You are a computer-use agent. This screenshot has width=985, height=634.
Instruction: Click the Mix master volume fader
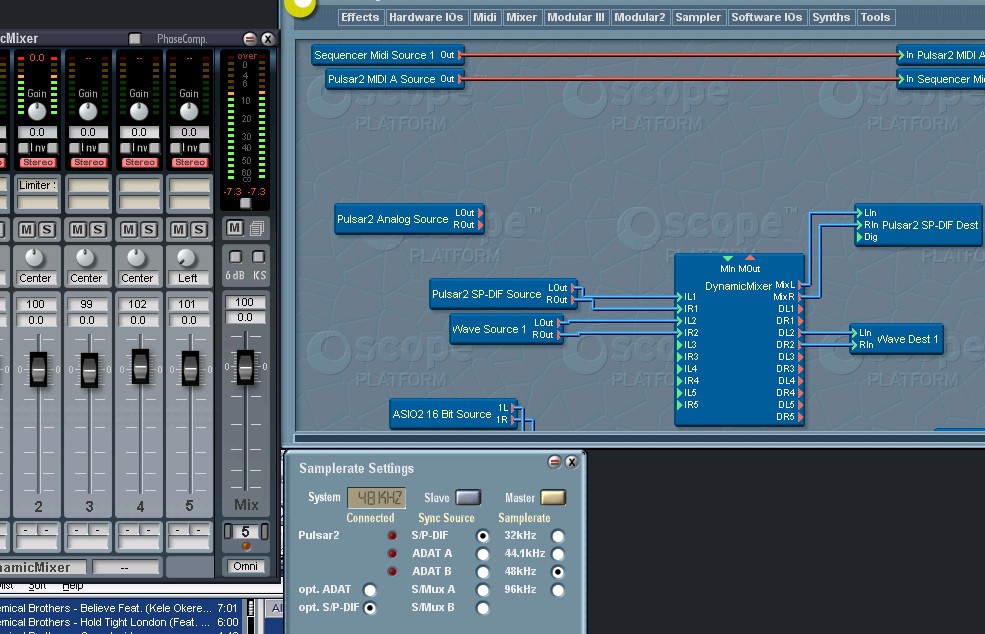coord(245,369)
